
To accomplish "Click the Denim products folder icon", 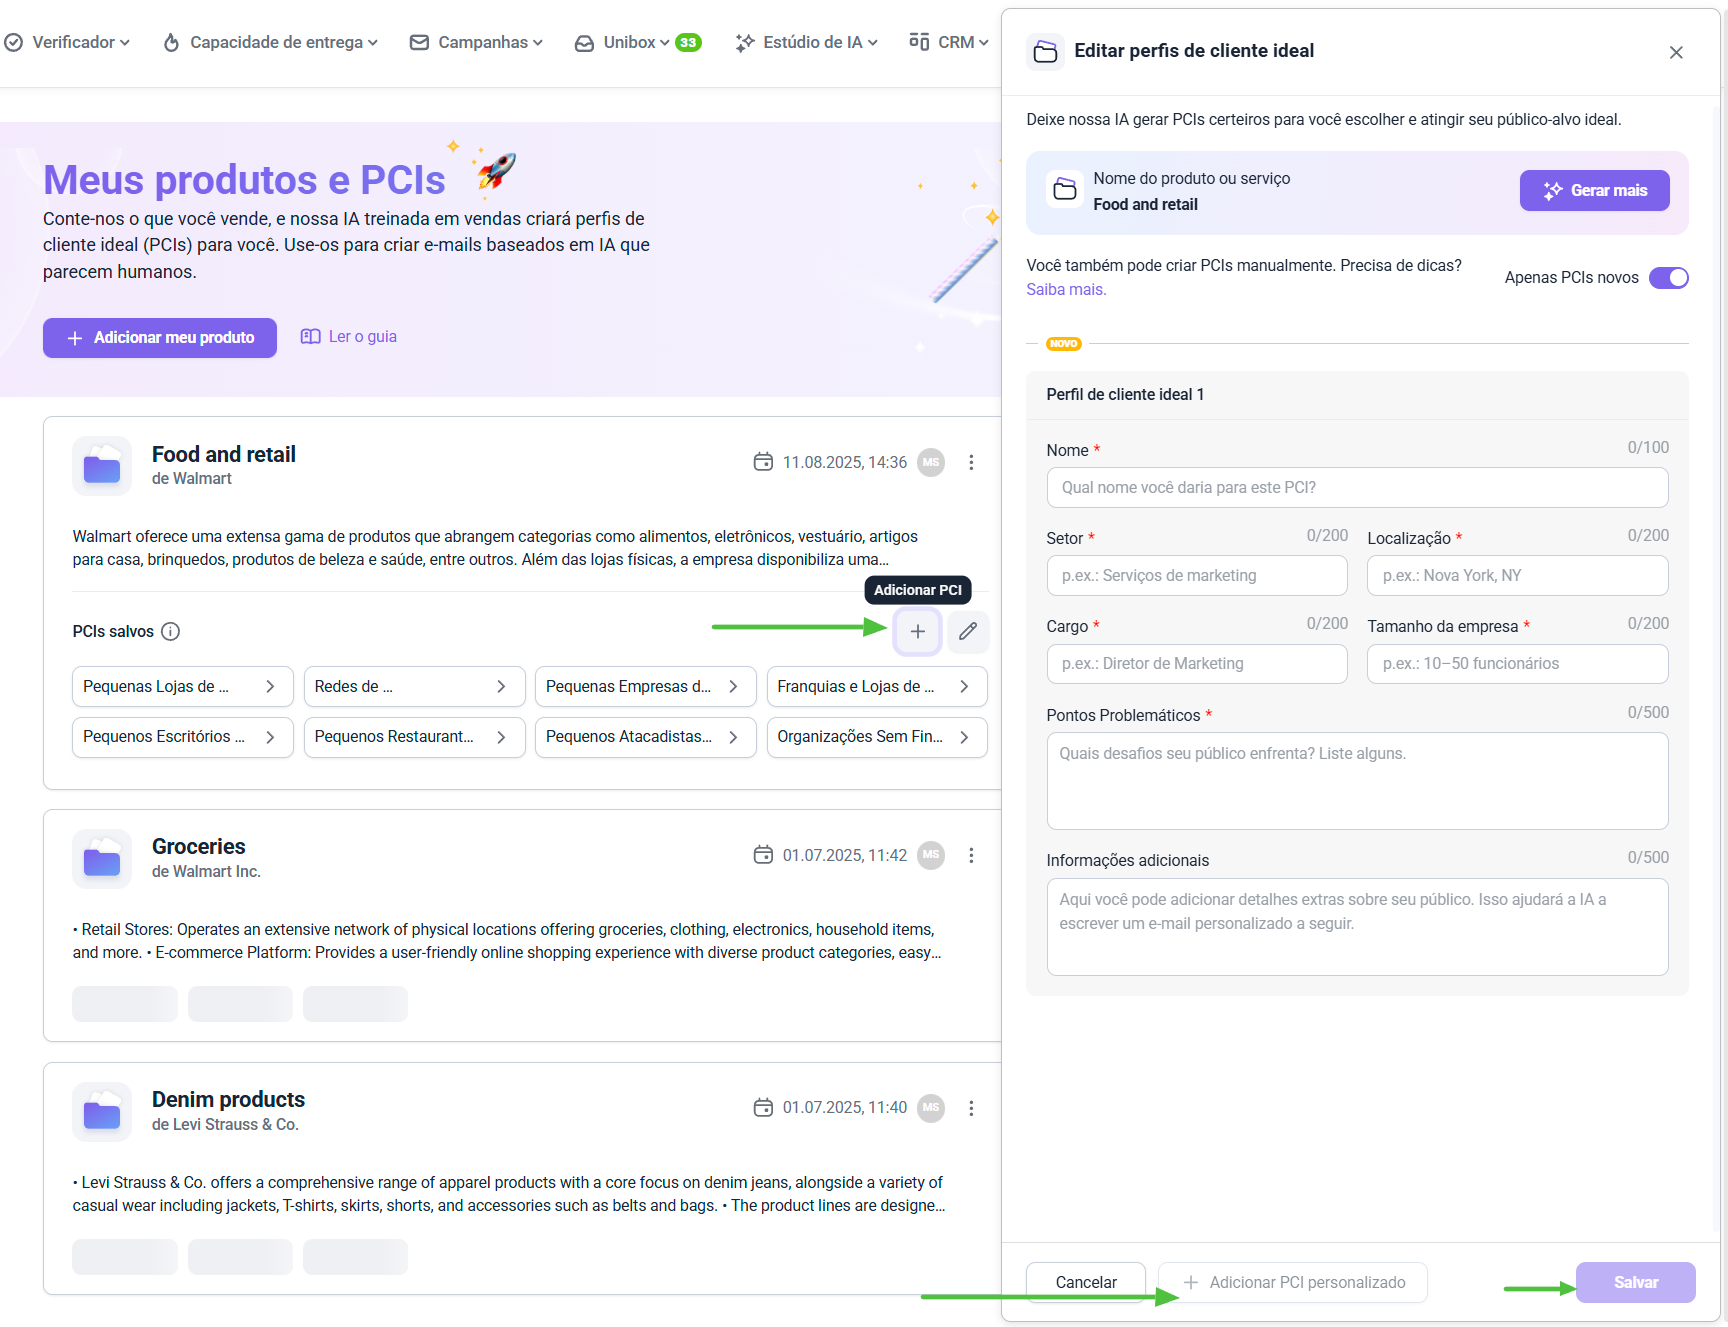I will 102,1112.
